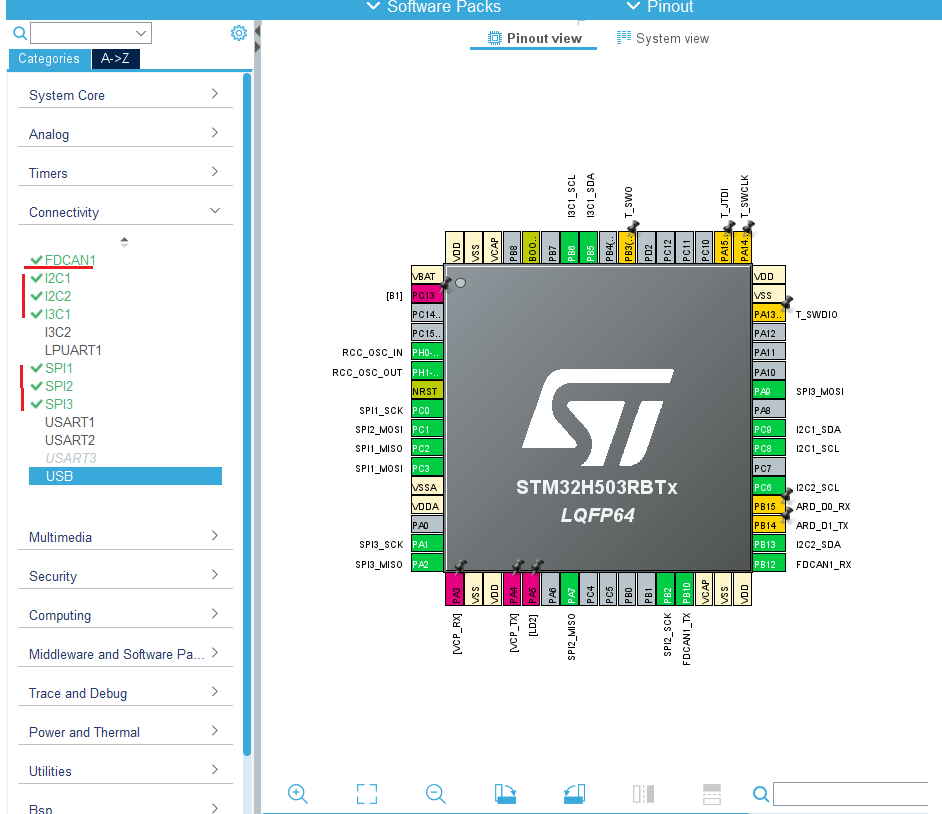This screenshot has width=942, height=814.
Task: Click the category panel vertical scrollbar
Action: (247, 415)
